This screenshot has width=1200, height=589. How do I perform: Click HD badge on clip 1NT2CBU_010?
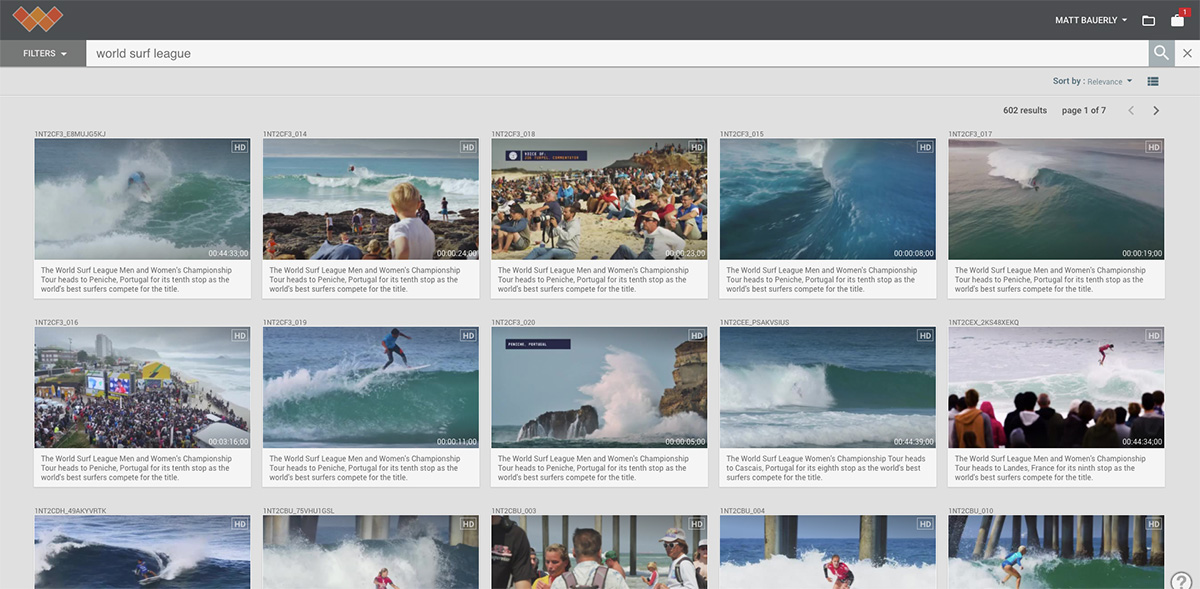pos(1153,524)
